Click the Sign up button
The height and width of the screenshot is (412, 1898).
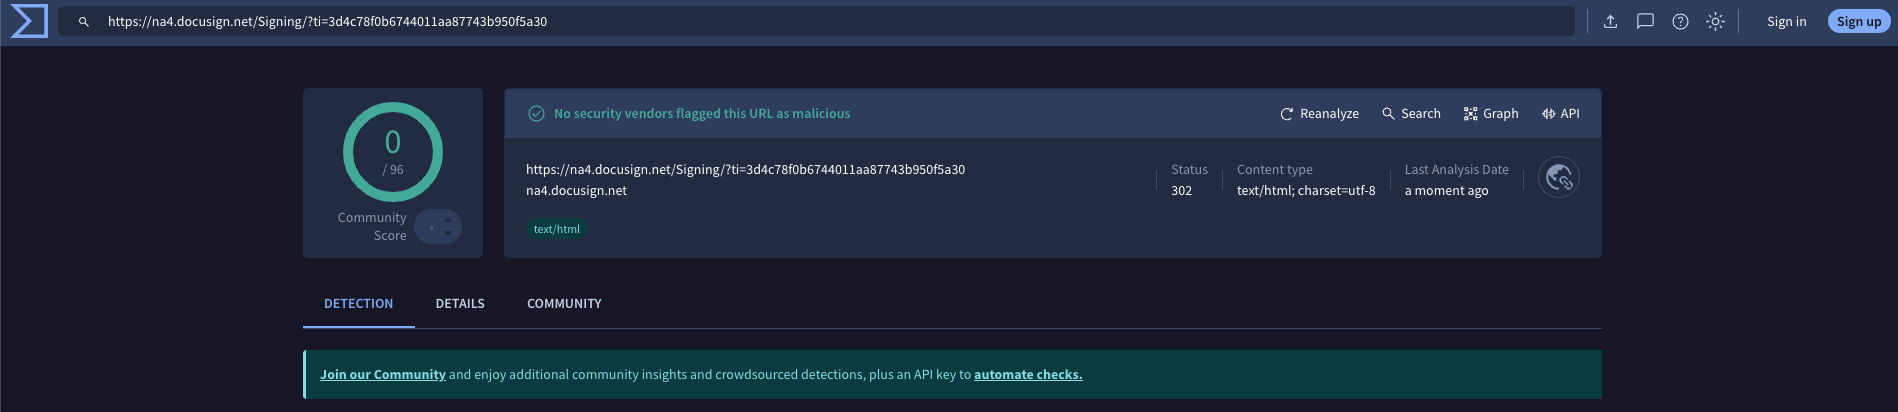click(1858, 21)
